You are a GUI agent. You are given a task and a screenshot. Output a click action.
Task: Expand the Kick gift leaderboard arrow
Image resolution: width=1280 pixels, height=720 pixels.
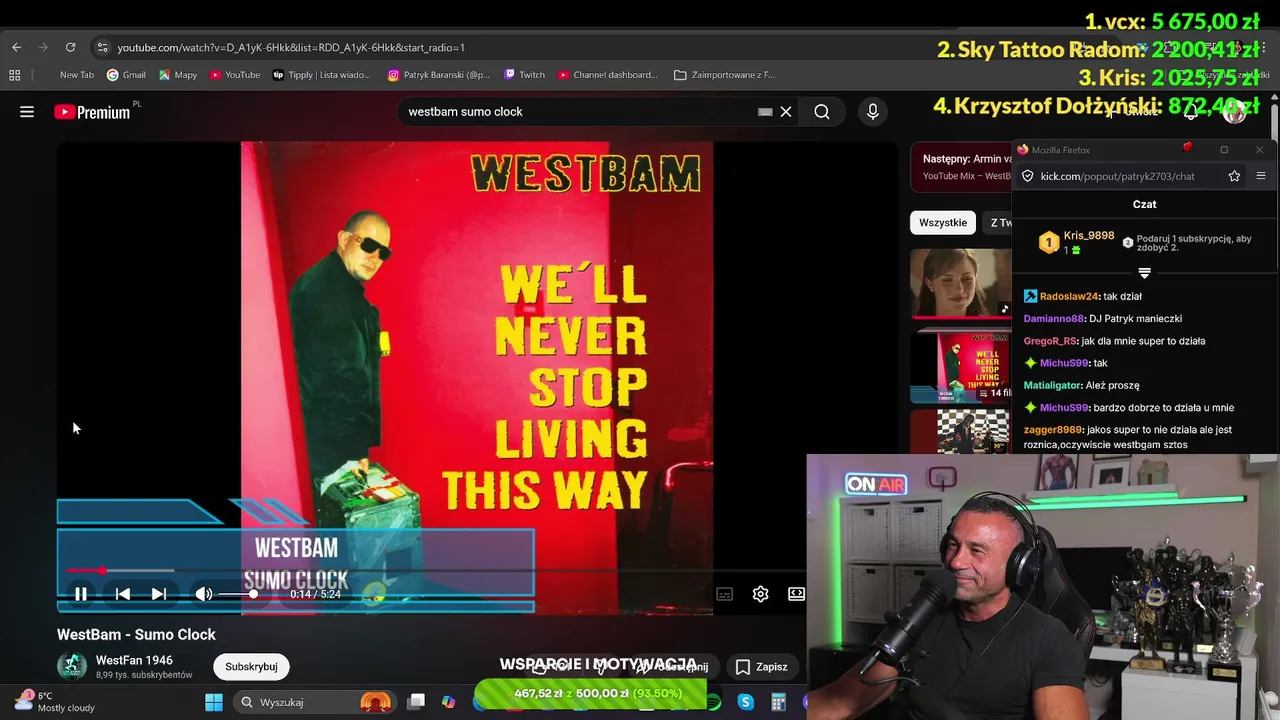(x=1145, y=272)
